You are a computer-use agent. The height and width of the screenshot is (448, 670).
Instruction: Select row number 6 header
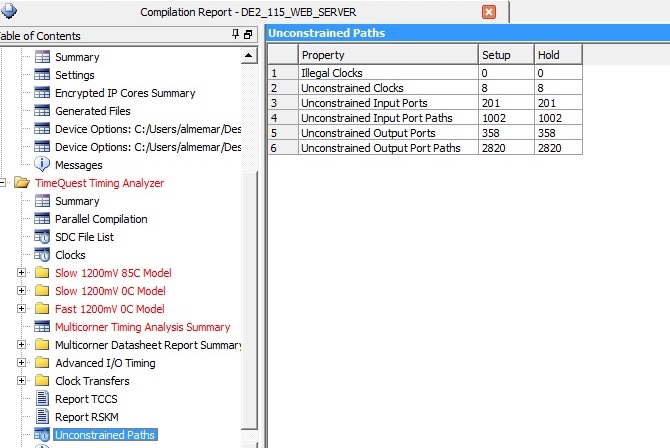pos(283,148)
